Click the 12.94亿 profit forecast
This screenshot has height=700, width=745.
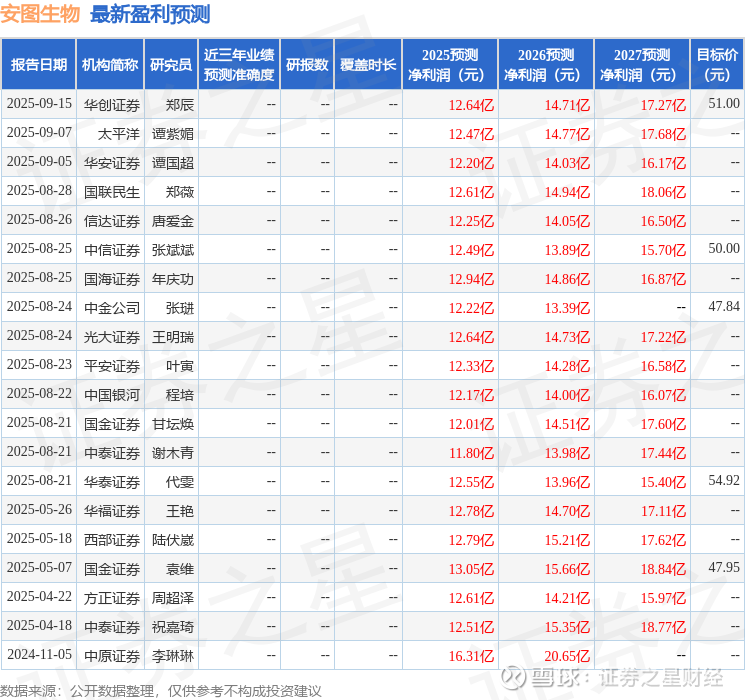point(471,279)
